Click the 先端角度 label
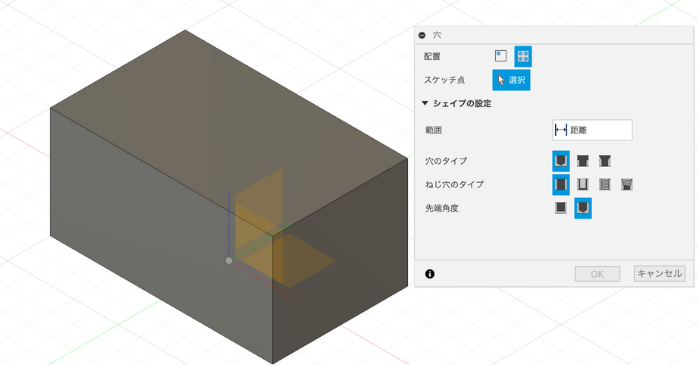The height and width of the screenshot is (365, 698). 442,208
